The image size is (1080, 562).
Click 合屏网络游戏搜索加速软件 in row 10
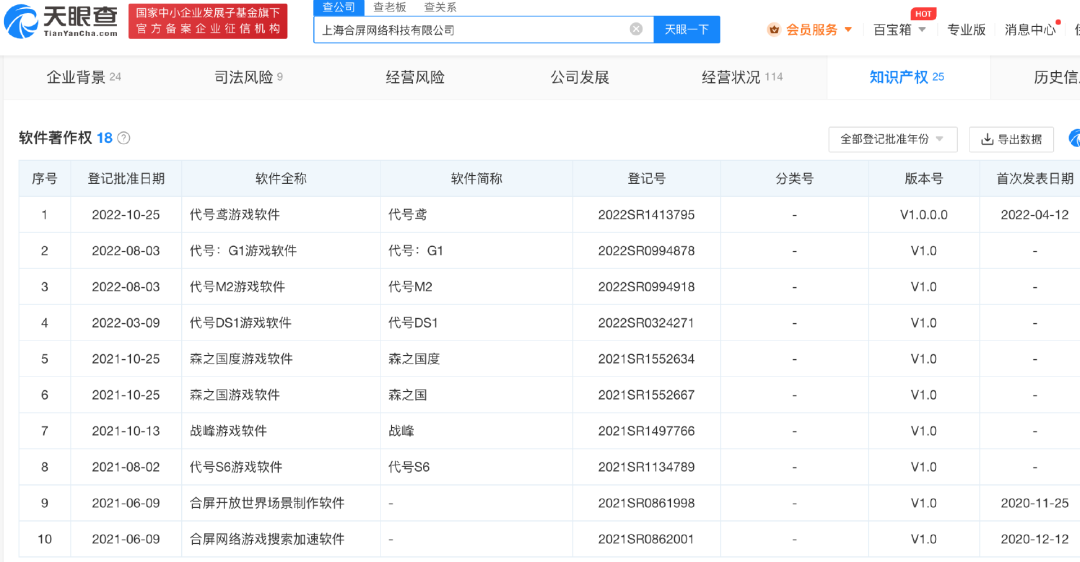pyautogui.click(x=267, y=539)
